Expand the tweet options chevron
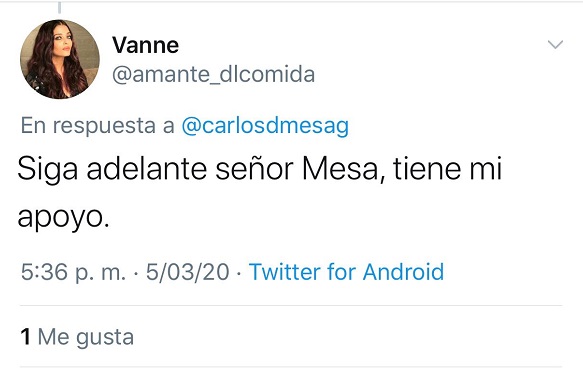583x373 pixels. 555,44
